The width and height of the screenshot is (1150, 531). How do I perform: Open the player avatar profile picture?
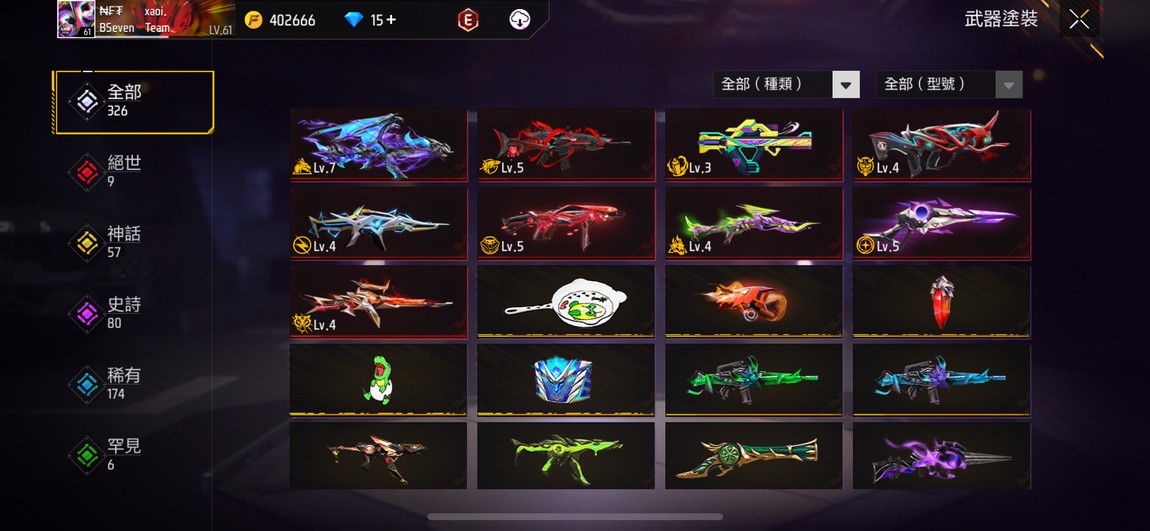(x=76, y=19)
